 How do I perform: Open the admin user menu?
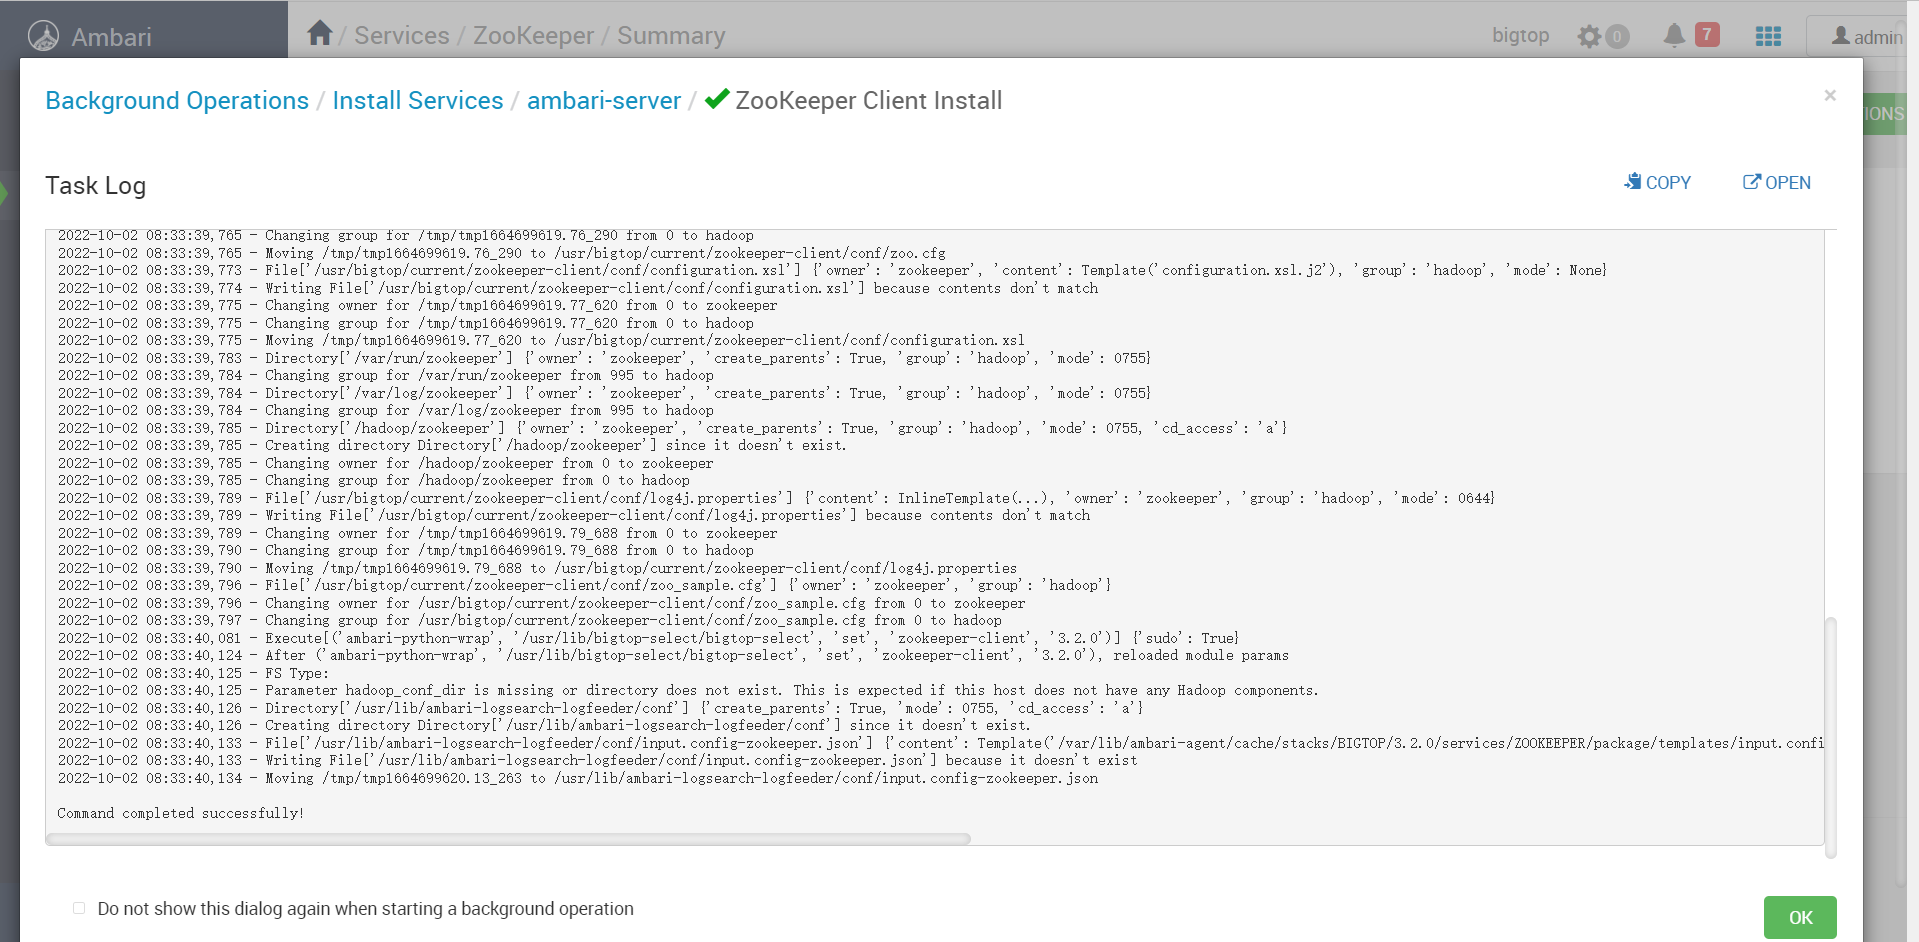coord(1866,36)
